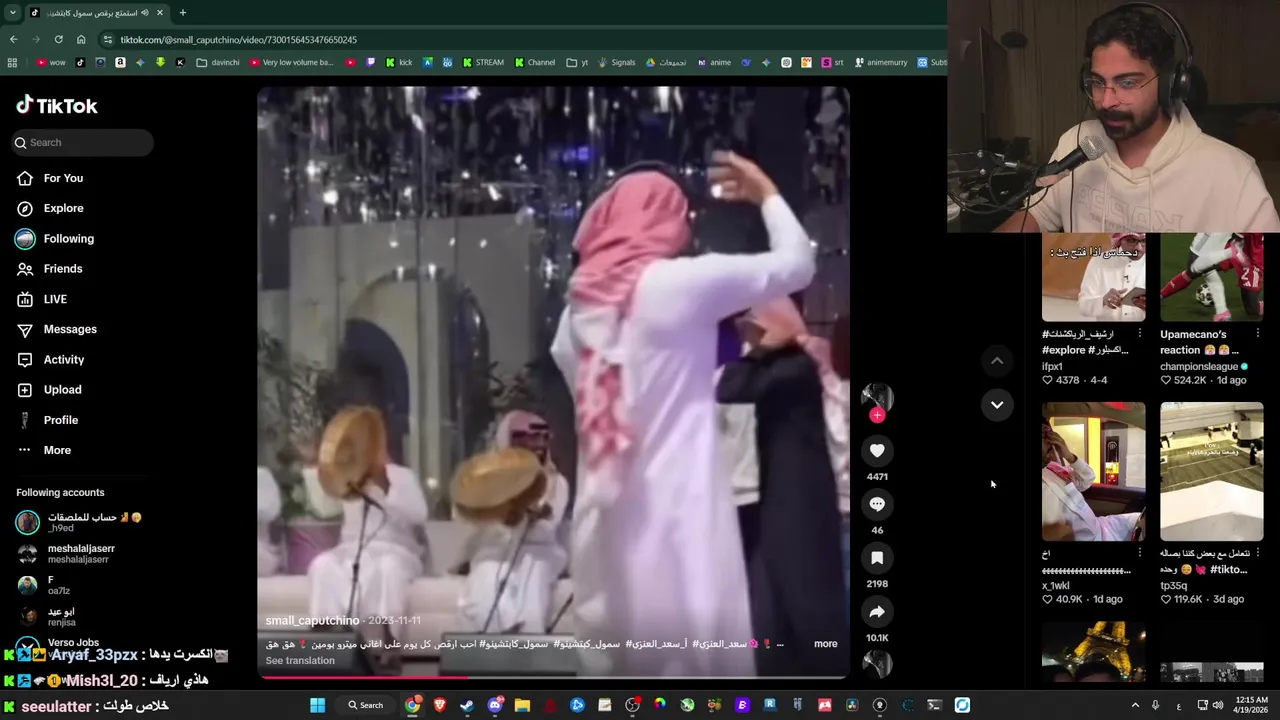The height and width of the screenshot is (720, 1280).
Task: Open options menu for x_1wkl video
Action: (x=1140, y=553)
